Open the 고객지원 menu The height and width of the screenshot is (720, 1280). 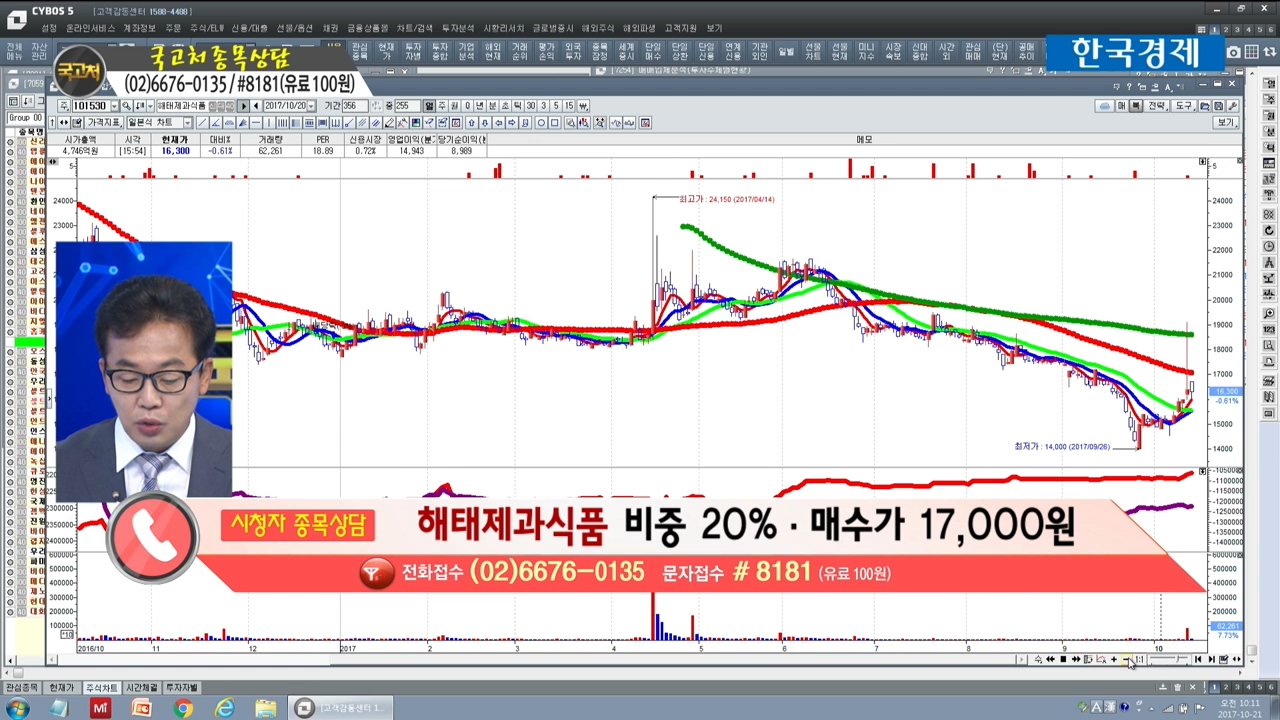(x=680, y=28)
